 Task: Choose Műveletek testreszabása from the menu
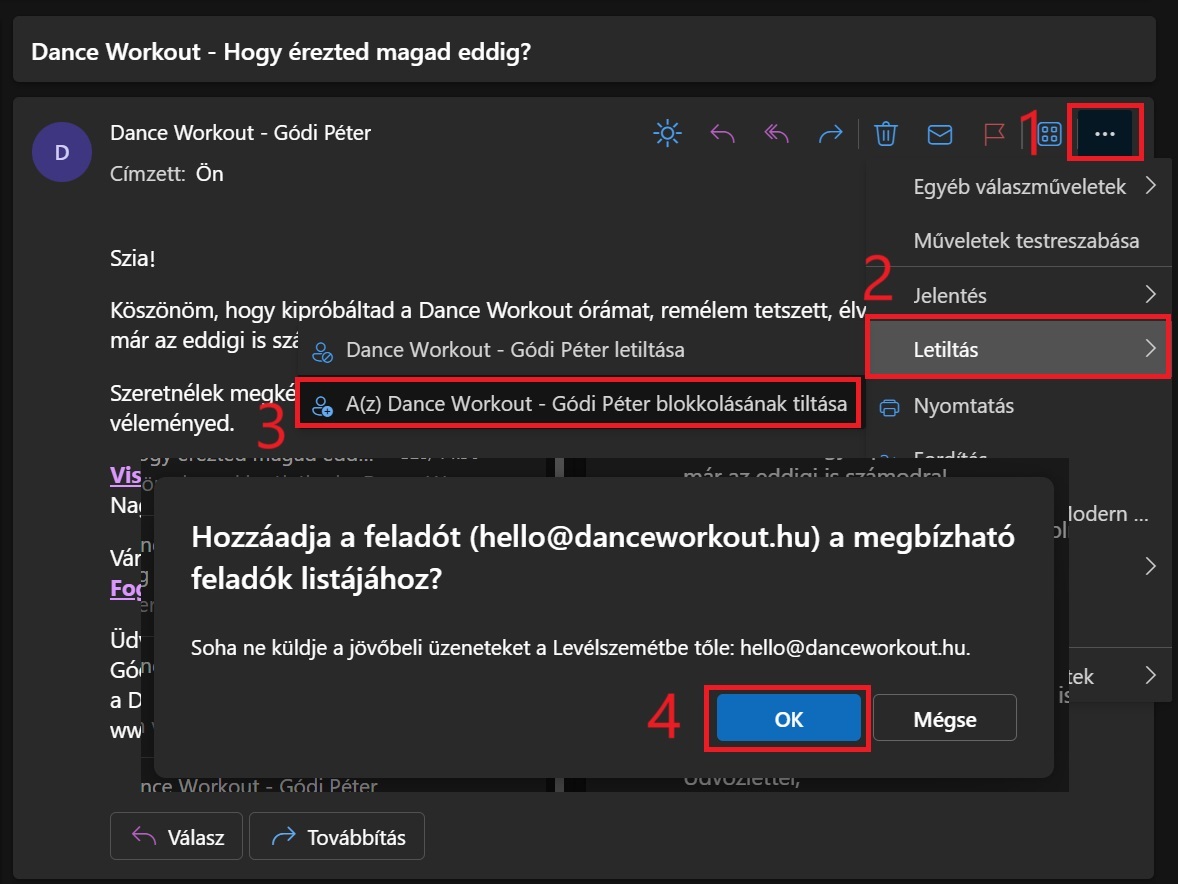(1019, 240)
